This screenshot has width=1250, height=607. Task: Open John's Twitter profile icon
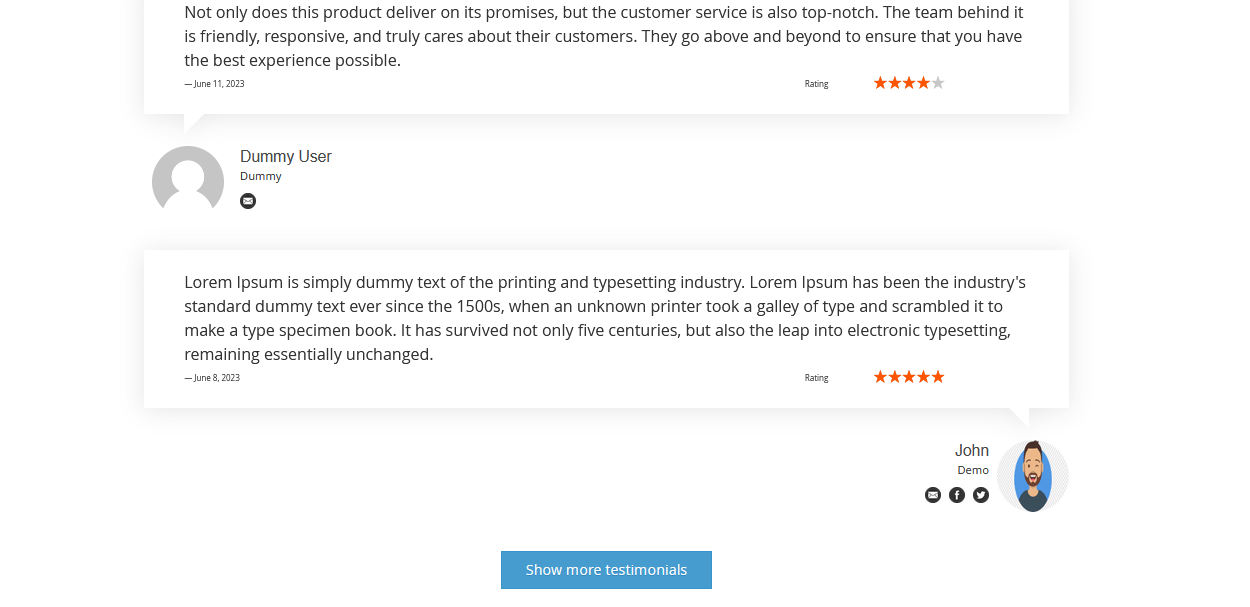(981, 495)
